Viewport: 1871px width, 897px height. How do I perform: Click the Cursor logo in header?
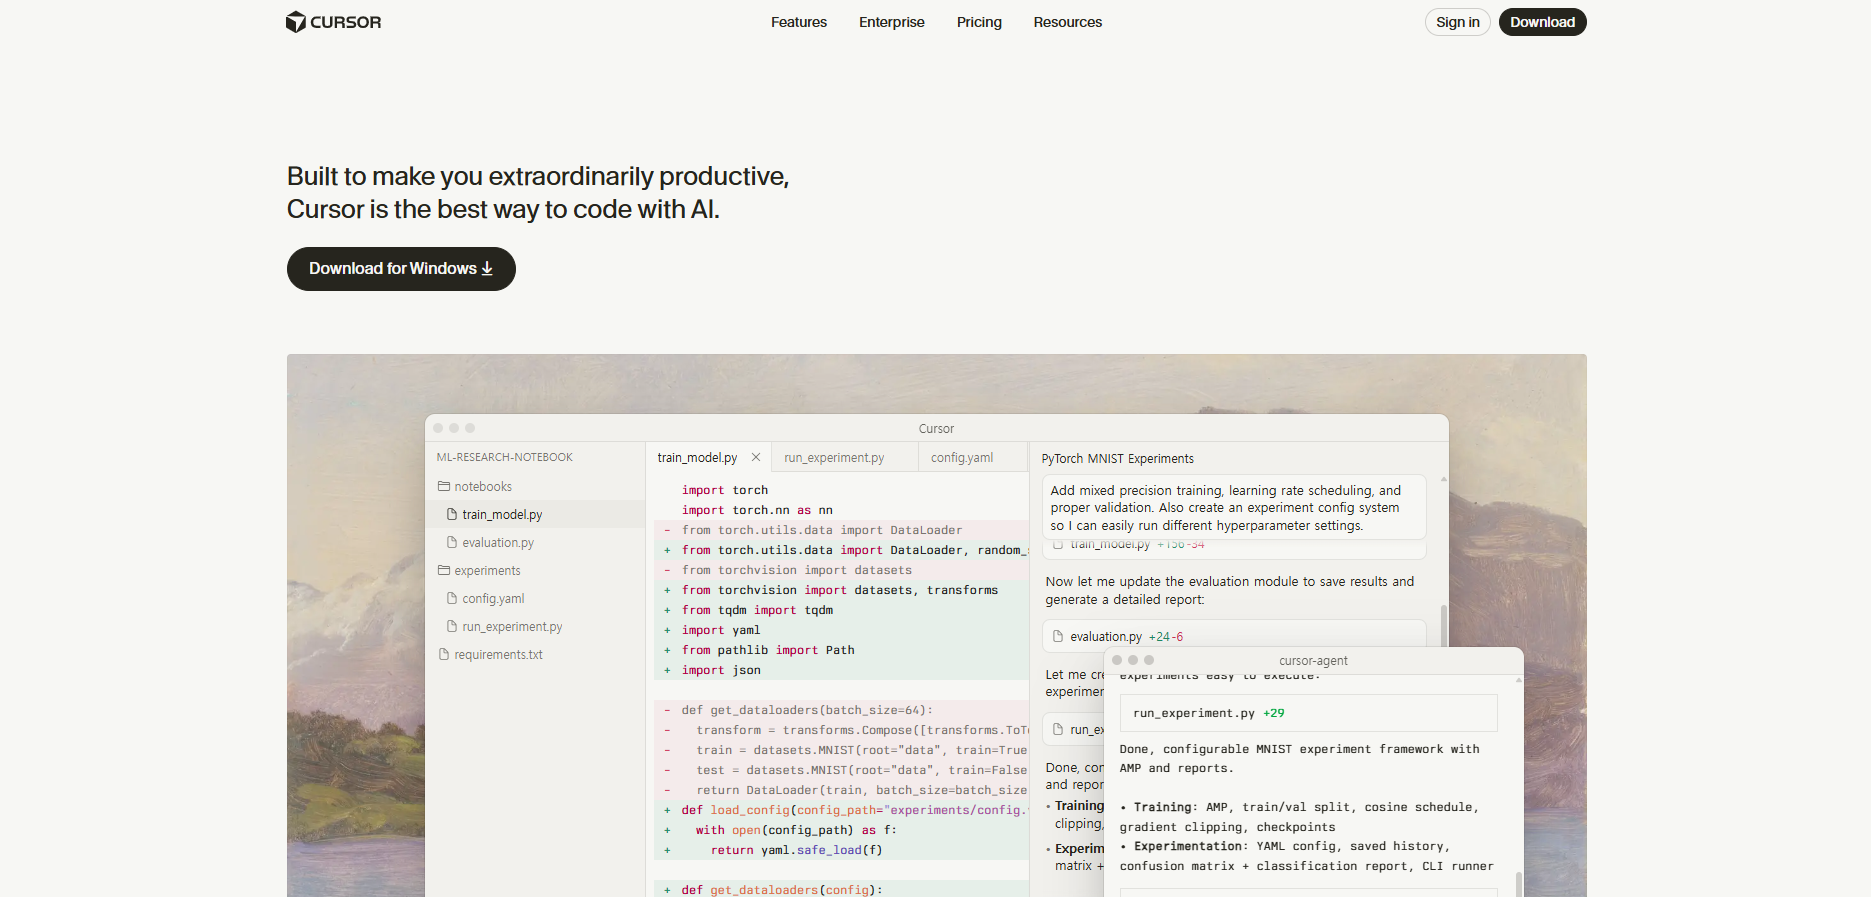(333, 22)
